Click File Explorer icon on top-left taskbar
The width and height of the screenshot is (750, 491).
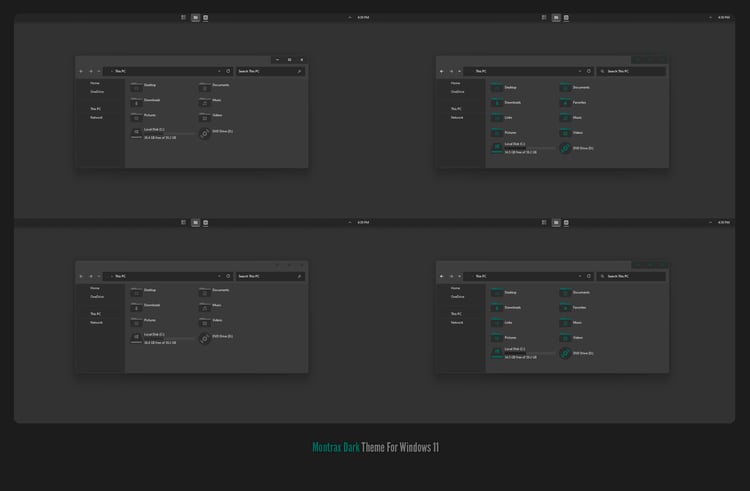coord(195,18)
